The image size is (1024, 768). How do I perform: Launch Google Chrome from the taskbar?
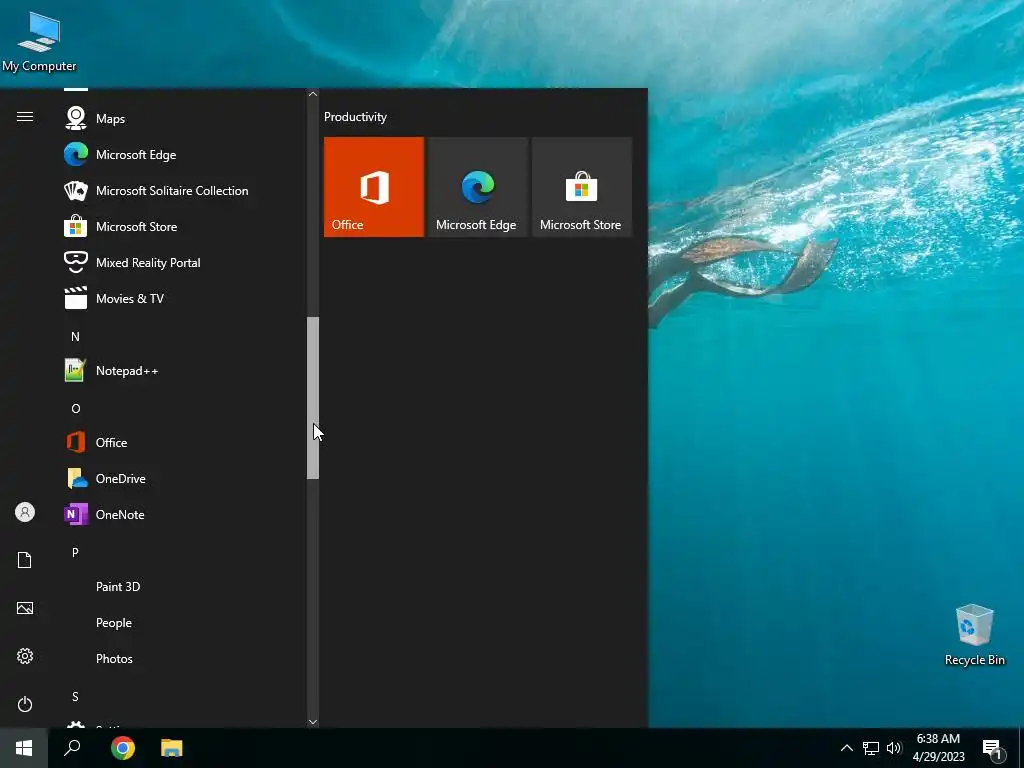click(123, 748)
